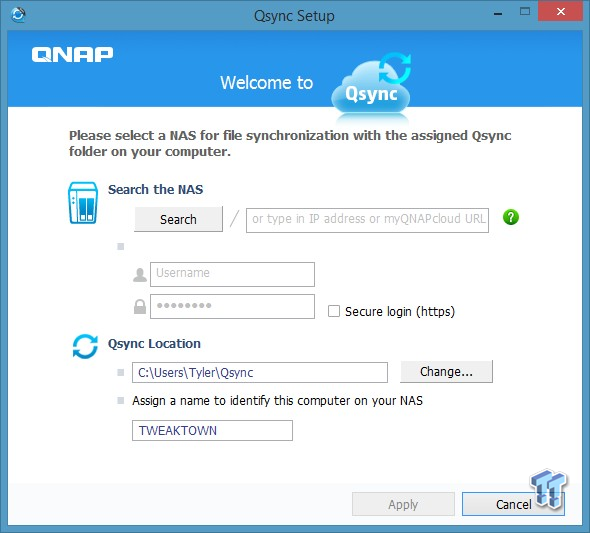Click the Qsync Location sync arrows icon
This screenshot has height=533, width=590.
click(85, 346)
